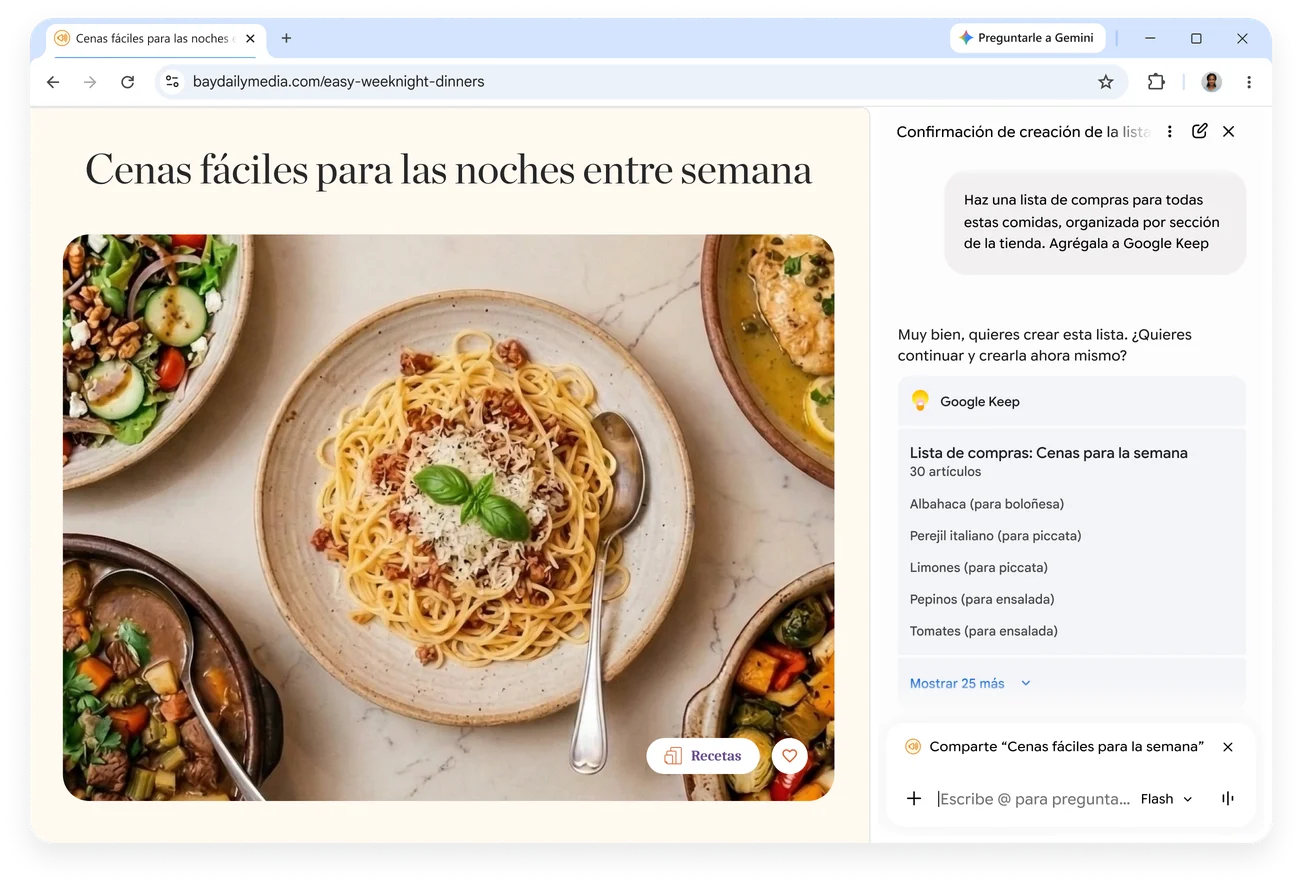
Task: Click the Recetas button on the photo
Action: tap(704, 756)
